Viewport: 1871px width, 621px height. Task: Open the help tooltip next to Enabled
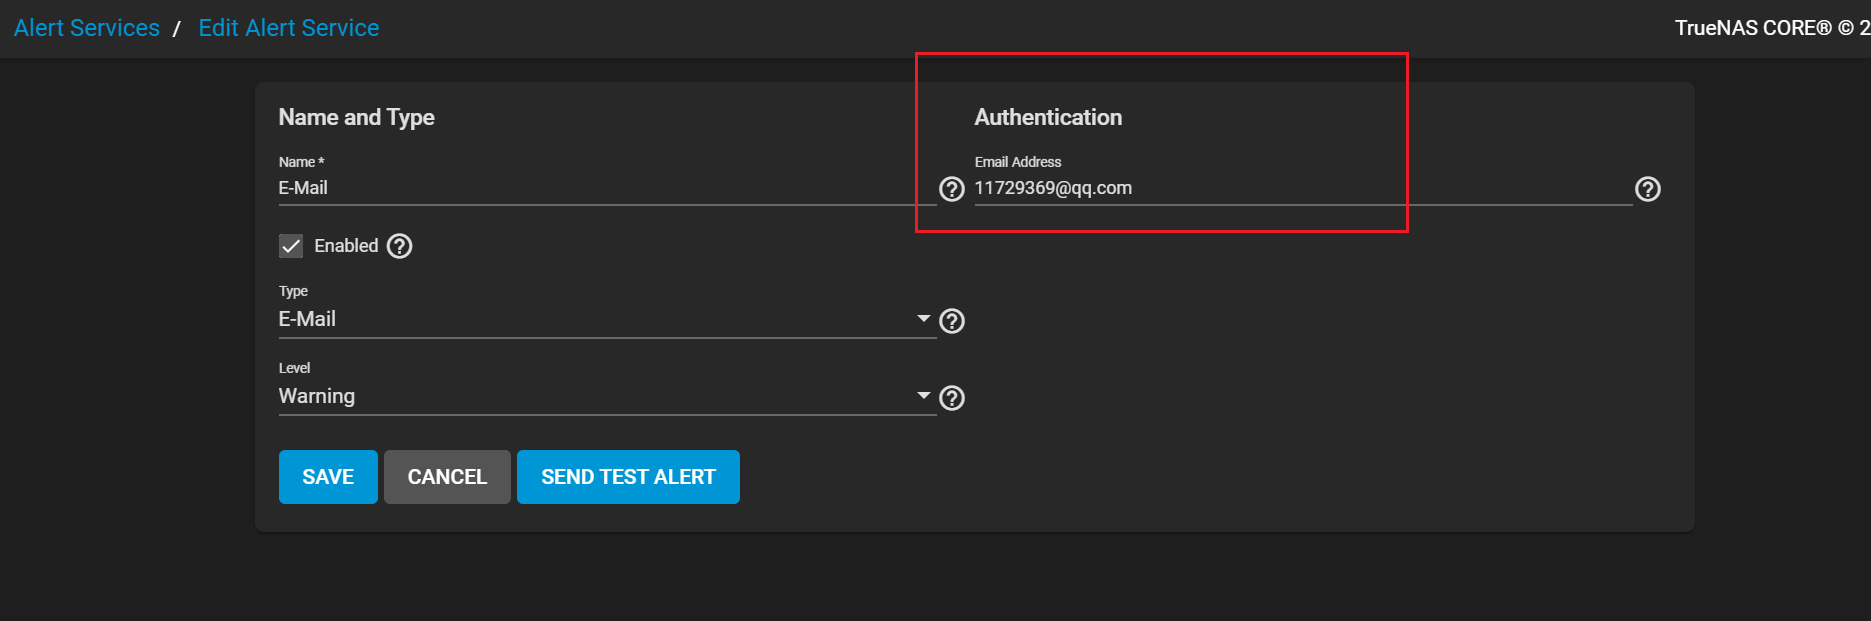pyautogui.click(x=399, y=246)
